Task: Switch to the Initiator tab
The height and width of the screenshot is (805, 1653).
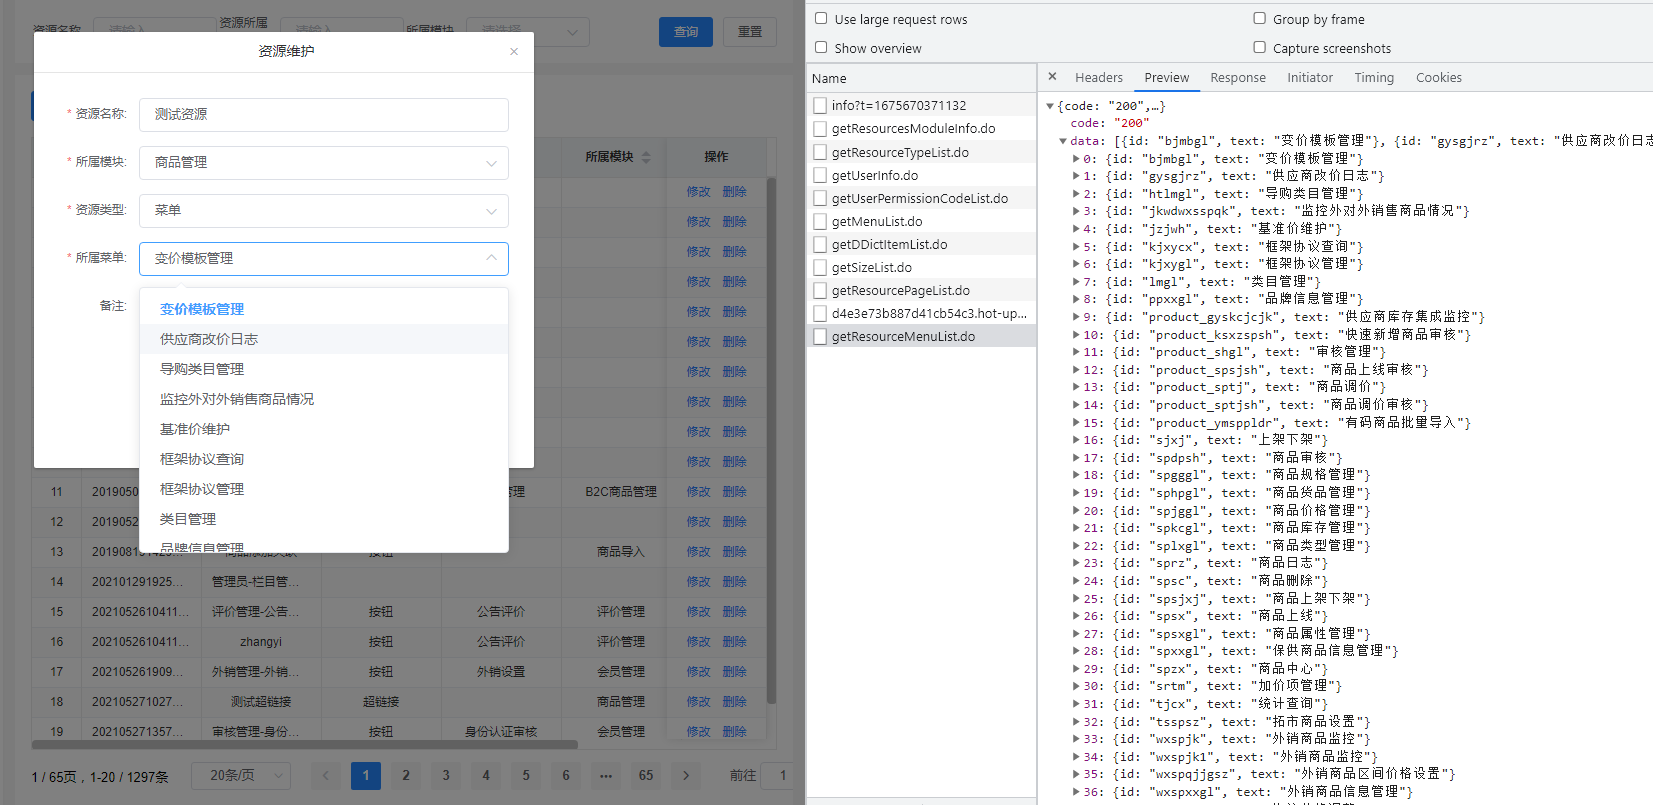Action: click(1310, 77)
